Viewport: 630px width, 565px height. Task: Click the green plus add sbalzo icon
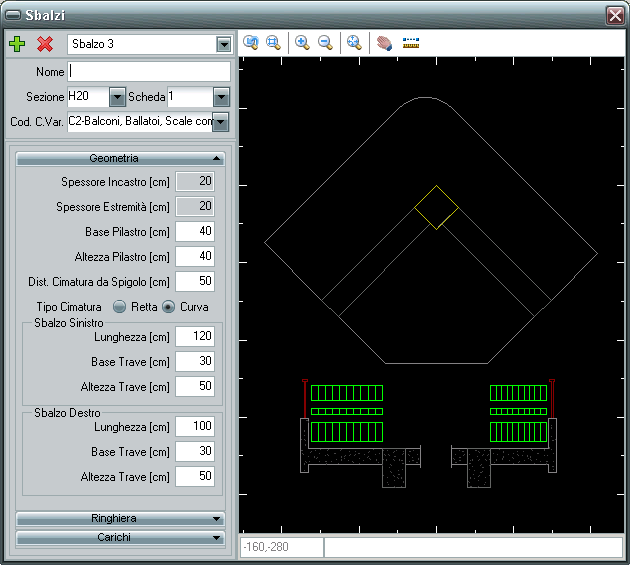coord(16,44)
